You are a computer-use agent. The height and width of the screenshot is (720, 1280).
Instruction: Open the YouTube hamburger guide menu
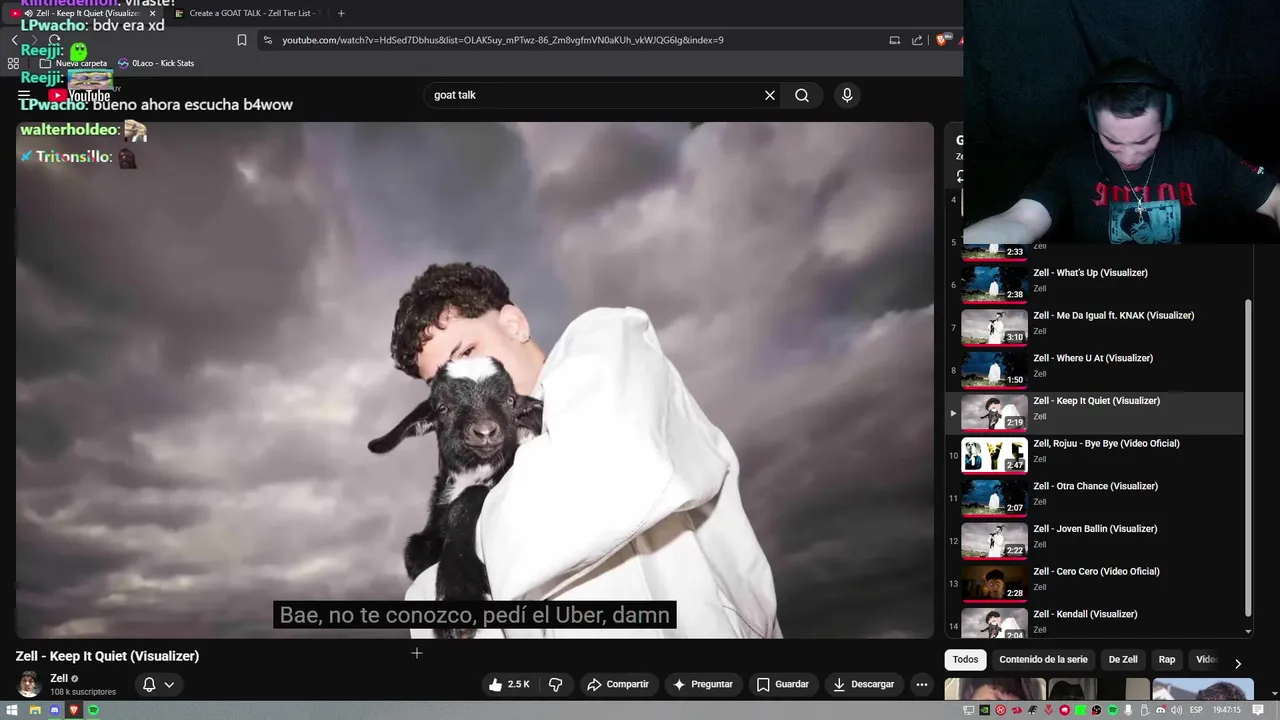click(x=24, y=96)
